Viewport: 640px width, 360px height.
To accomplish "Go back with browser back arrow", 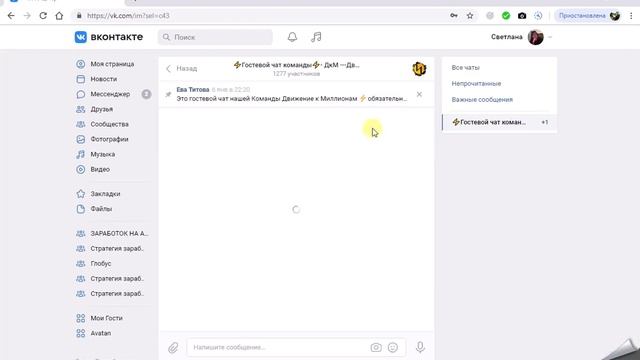I will pos(11,16).
